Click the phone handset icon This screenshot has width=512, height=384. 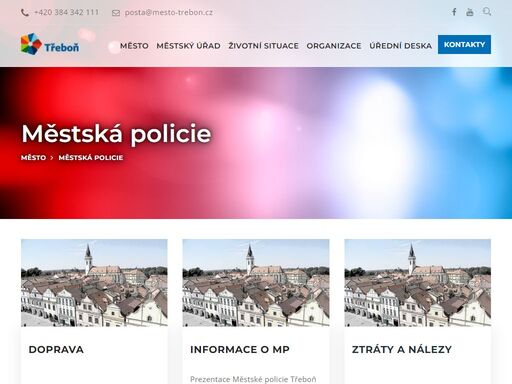coord(25,13)
